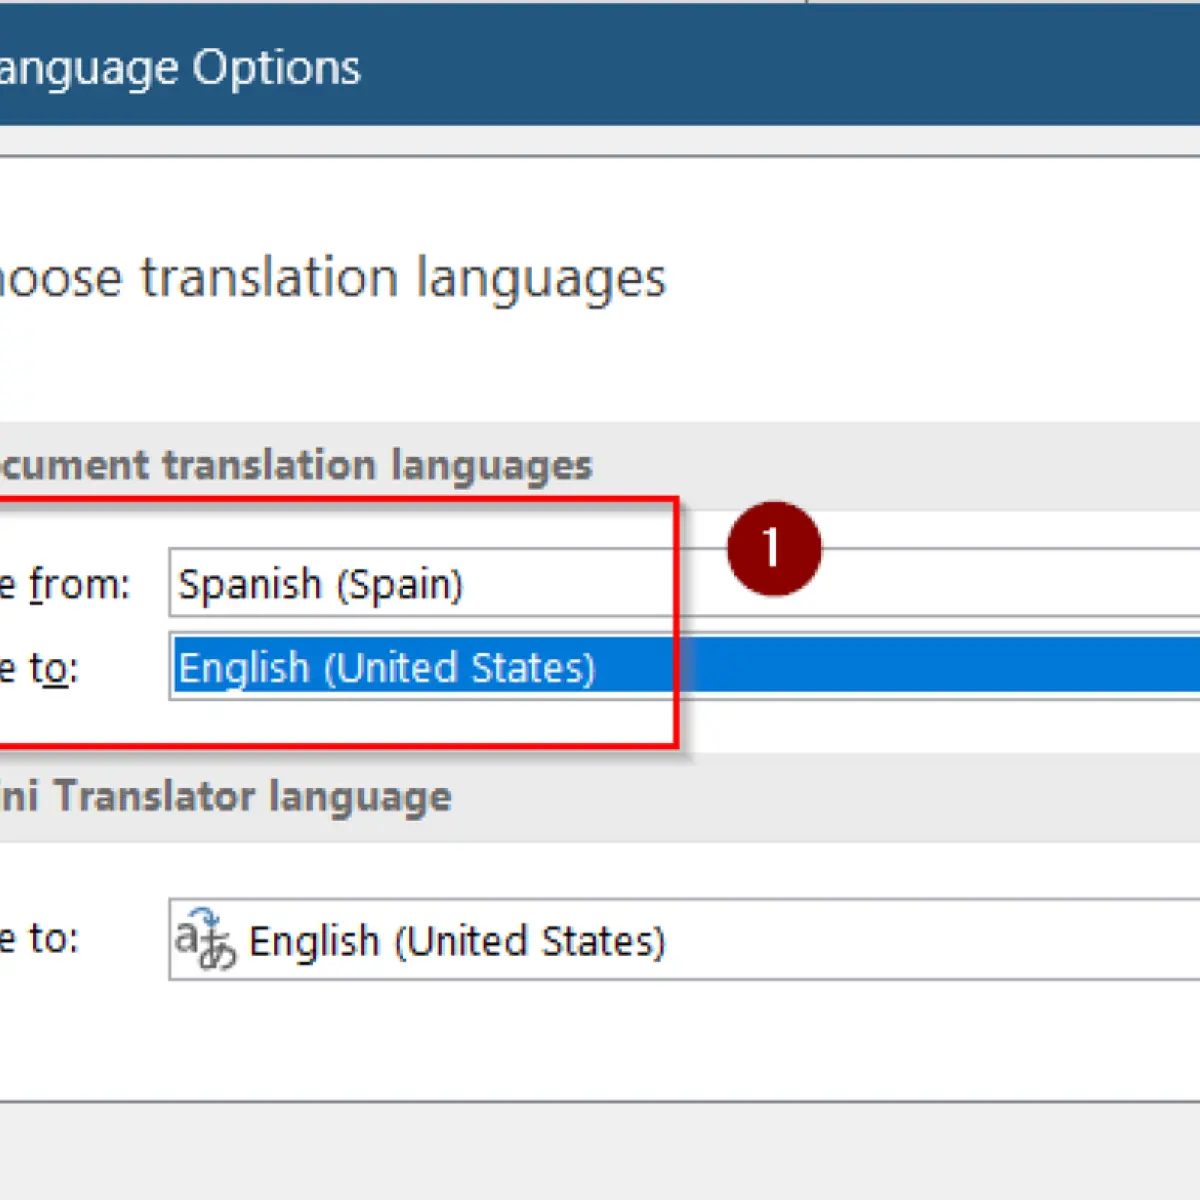Screen dimensions: 1200x1200
Task: Click the selected English (United States) highlighted text
Action: [x=386, y=668]
